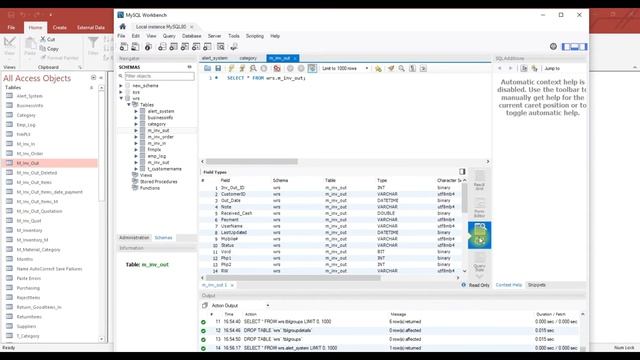Click the manual context help icon in SQL Additions
The width and height of the screenshot is (640, 360).
click(524, 68)
